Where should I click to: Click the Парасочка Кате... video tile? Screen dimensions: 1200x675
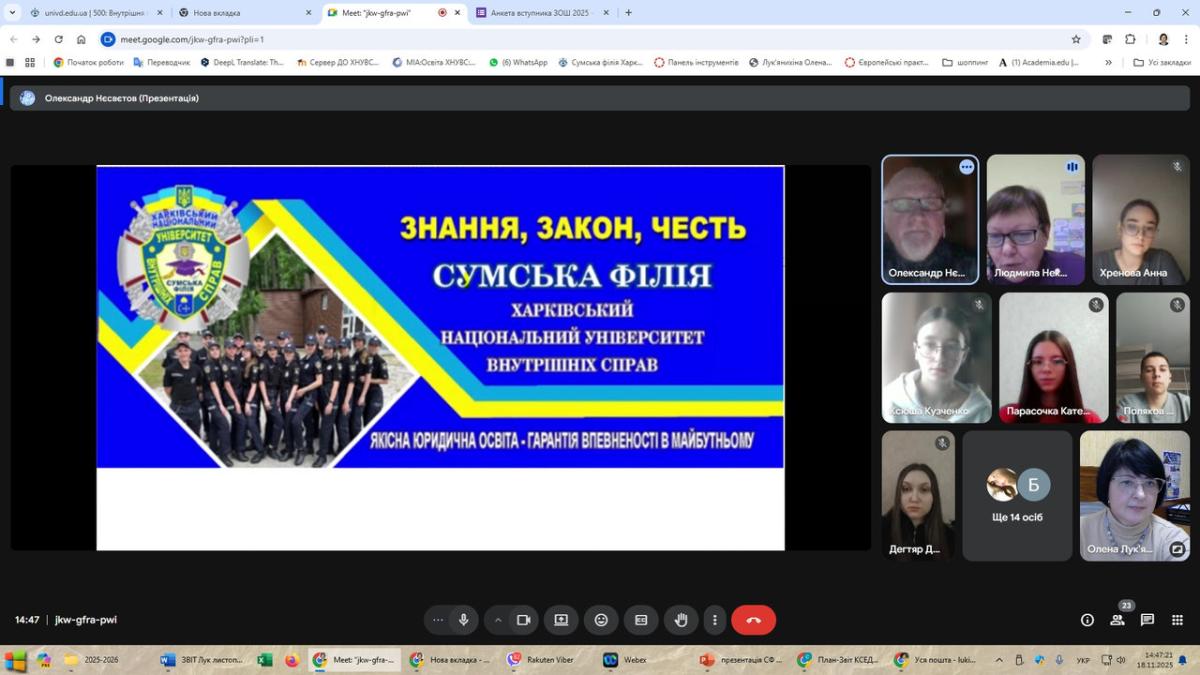pyautogui.click(x=1053, y=358)
